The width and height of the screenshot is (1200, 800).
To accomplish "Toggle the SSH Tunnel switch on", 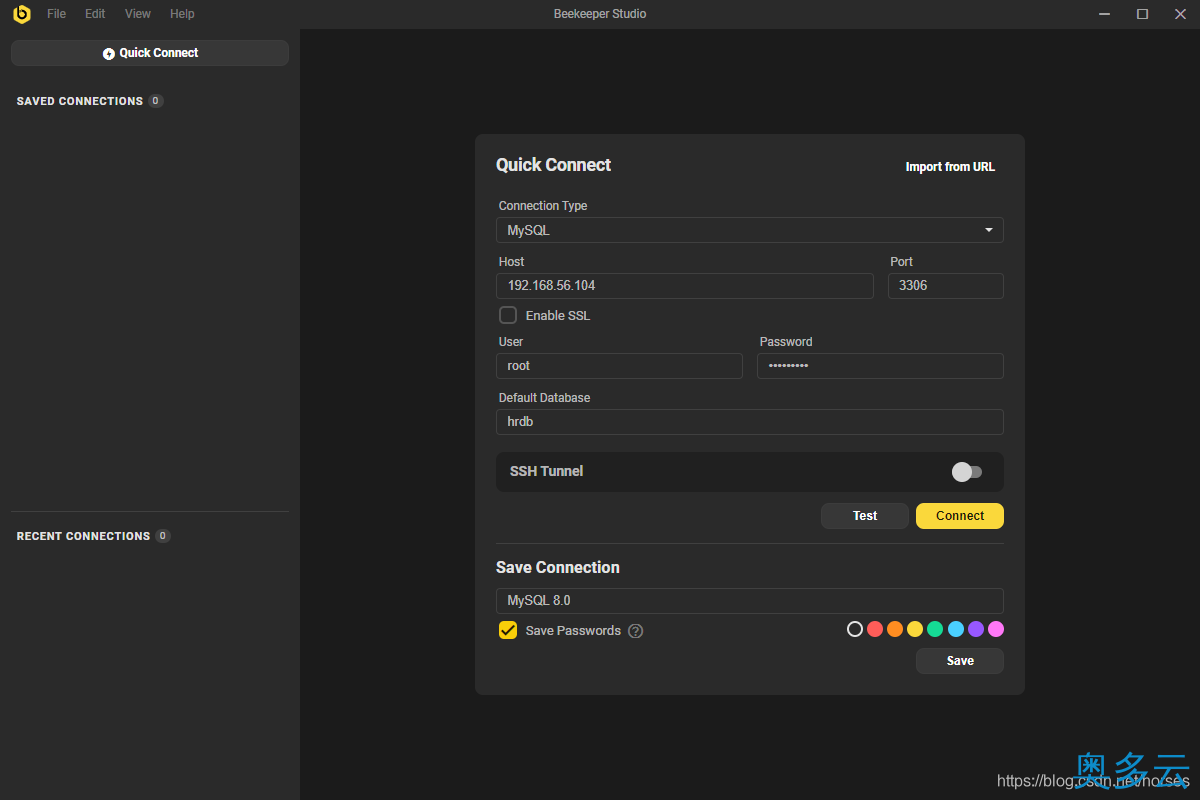I will (x=967, y=472).
